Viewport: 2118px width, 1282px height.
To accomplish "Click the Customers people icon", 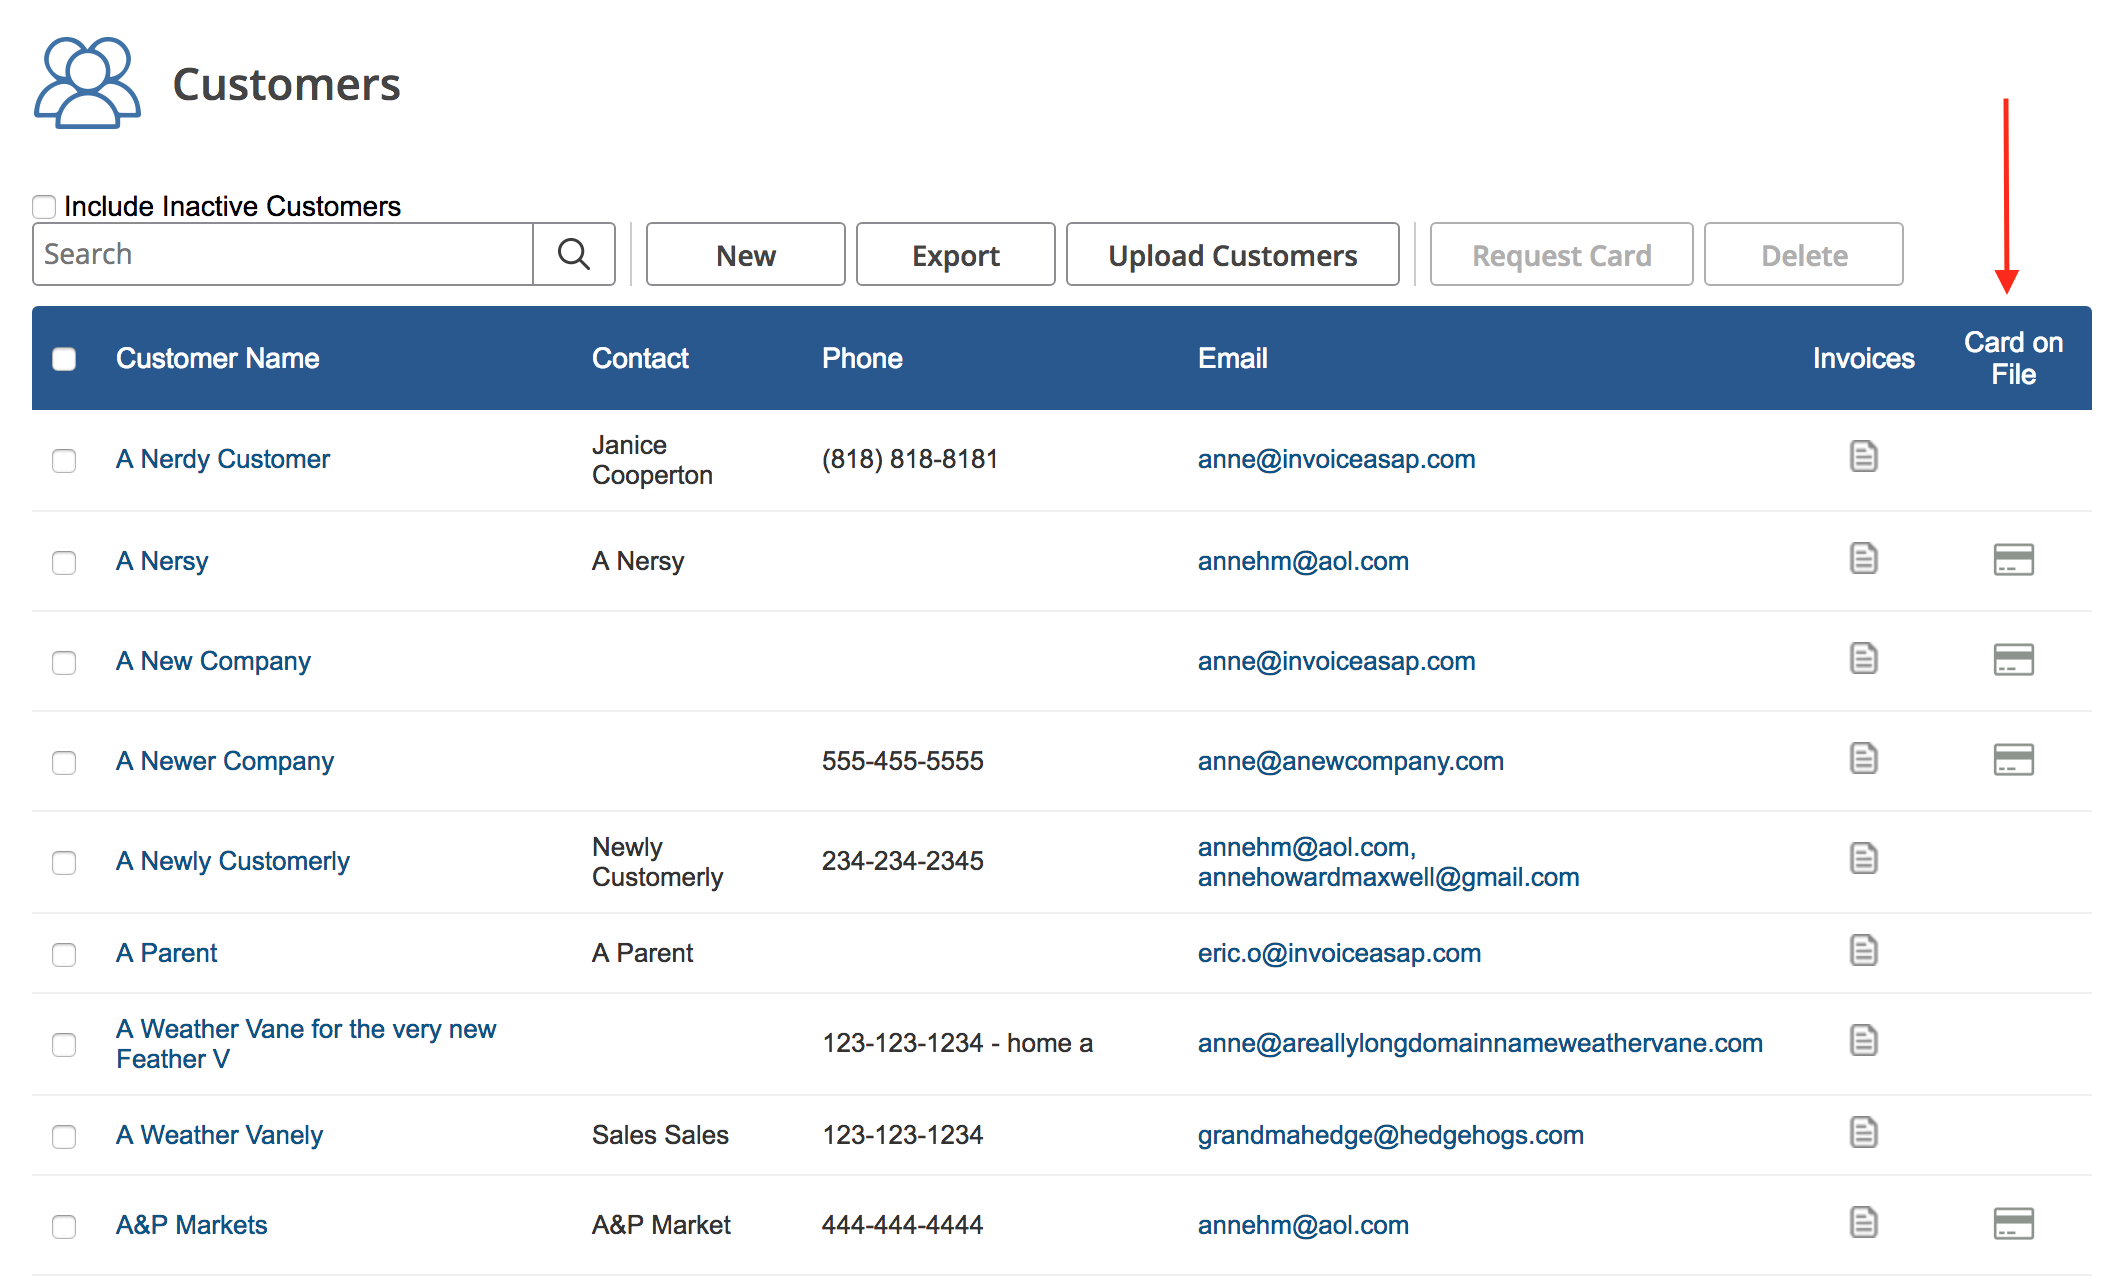I will click(x=87, y=83).
